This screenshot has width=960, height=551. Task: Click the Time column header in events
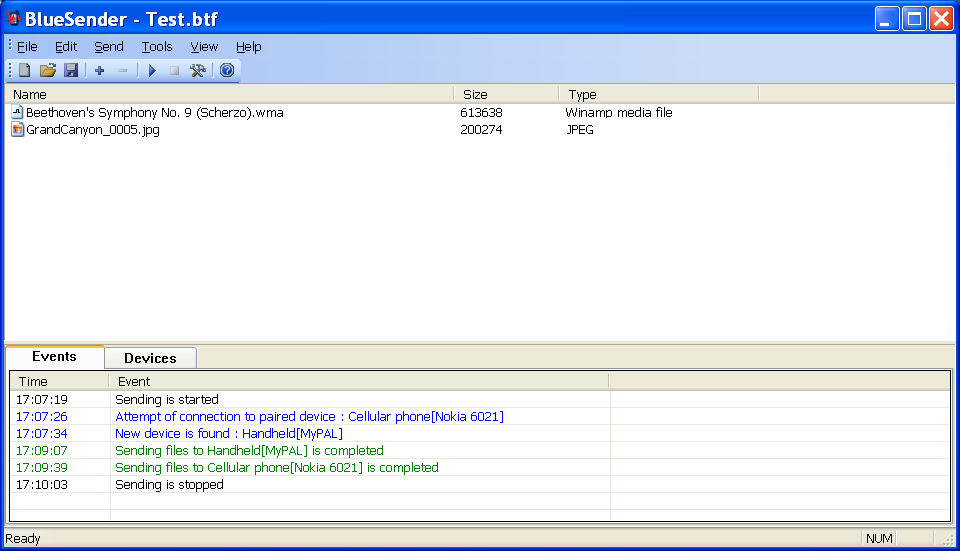(x=60, y=381)
